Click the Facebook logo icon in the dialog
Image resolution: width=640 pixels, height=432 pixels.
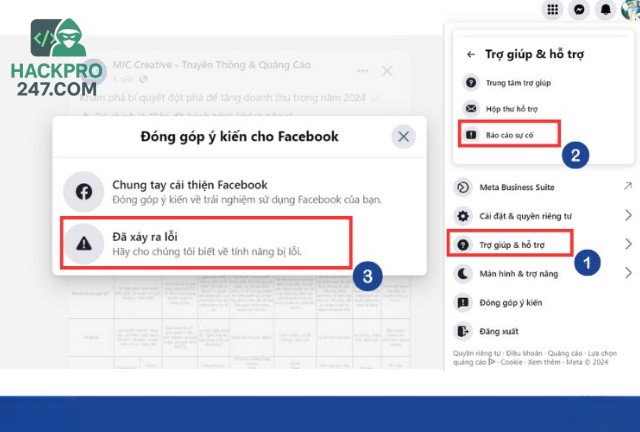coord(84,192)
